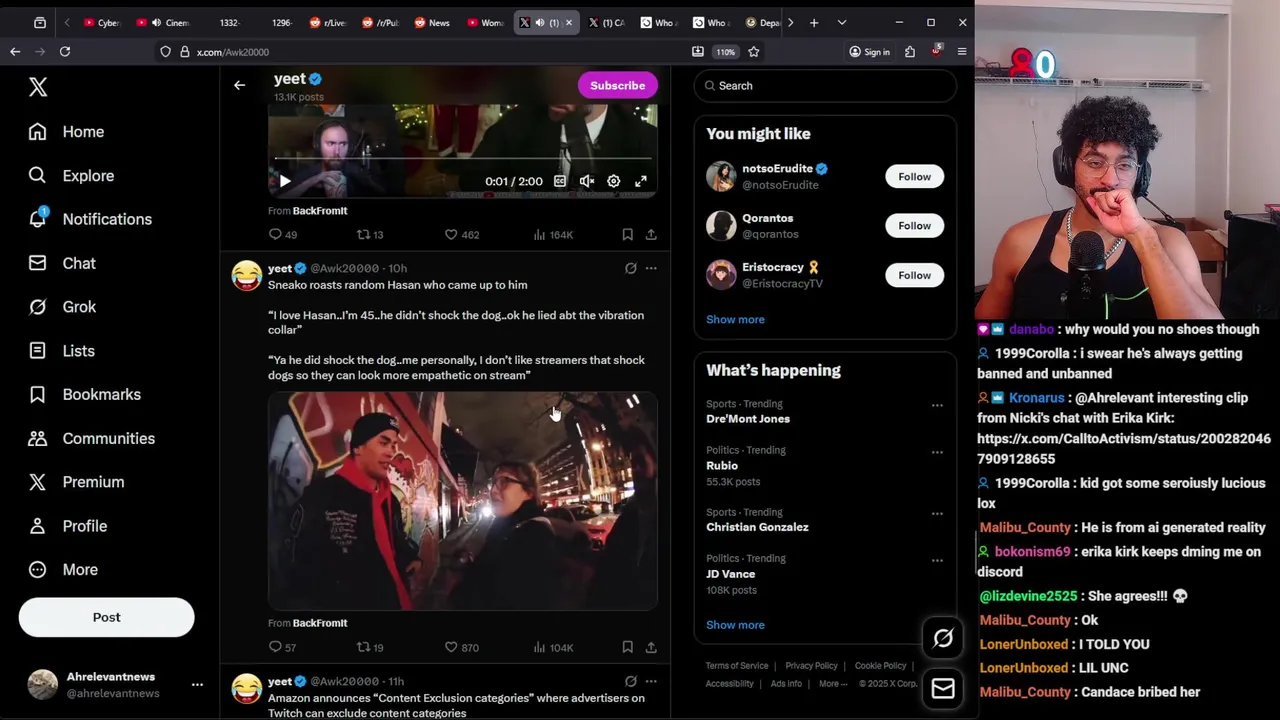Expand the top video to fullscreen
The height and width of the screenshot is (720, 1280).
pos(641,181)
